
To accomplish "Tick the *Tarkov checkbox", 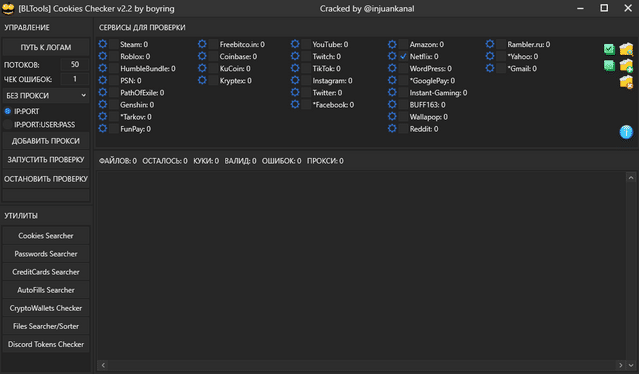I will [114, 117].
